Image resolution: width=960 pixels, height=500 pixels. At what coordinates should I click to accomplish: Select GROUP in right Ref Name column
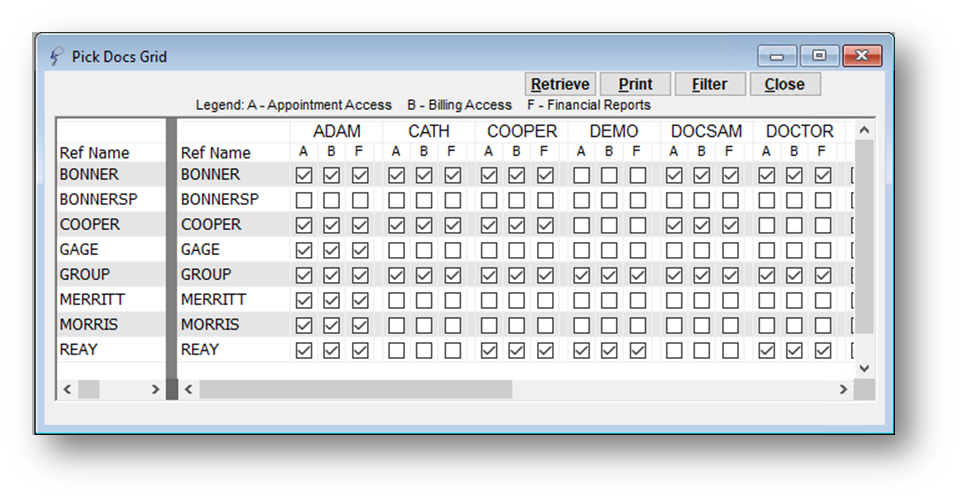coord(206,274)
